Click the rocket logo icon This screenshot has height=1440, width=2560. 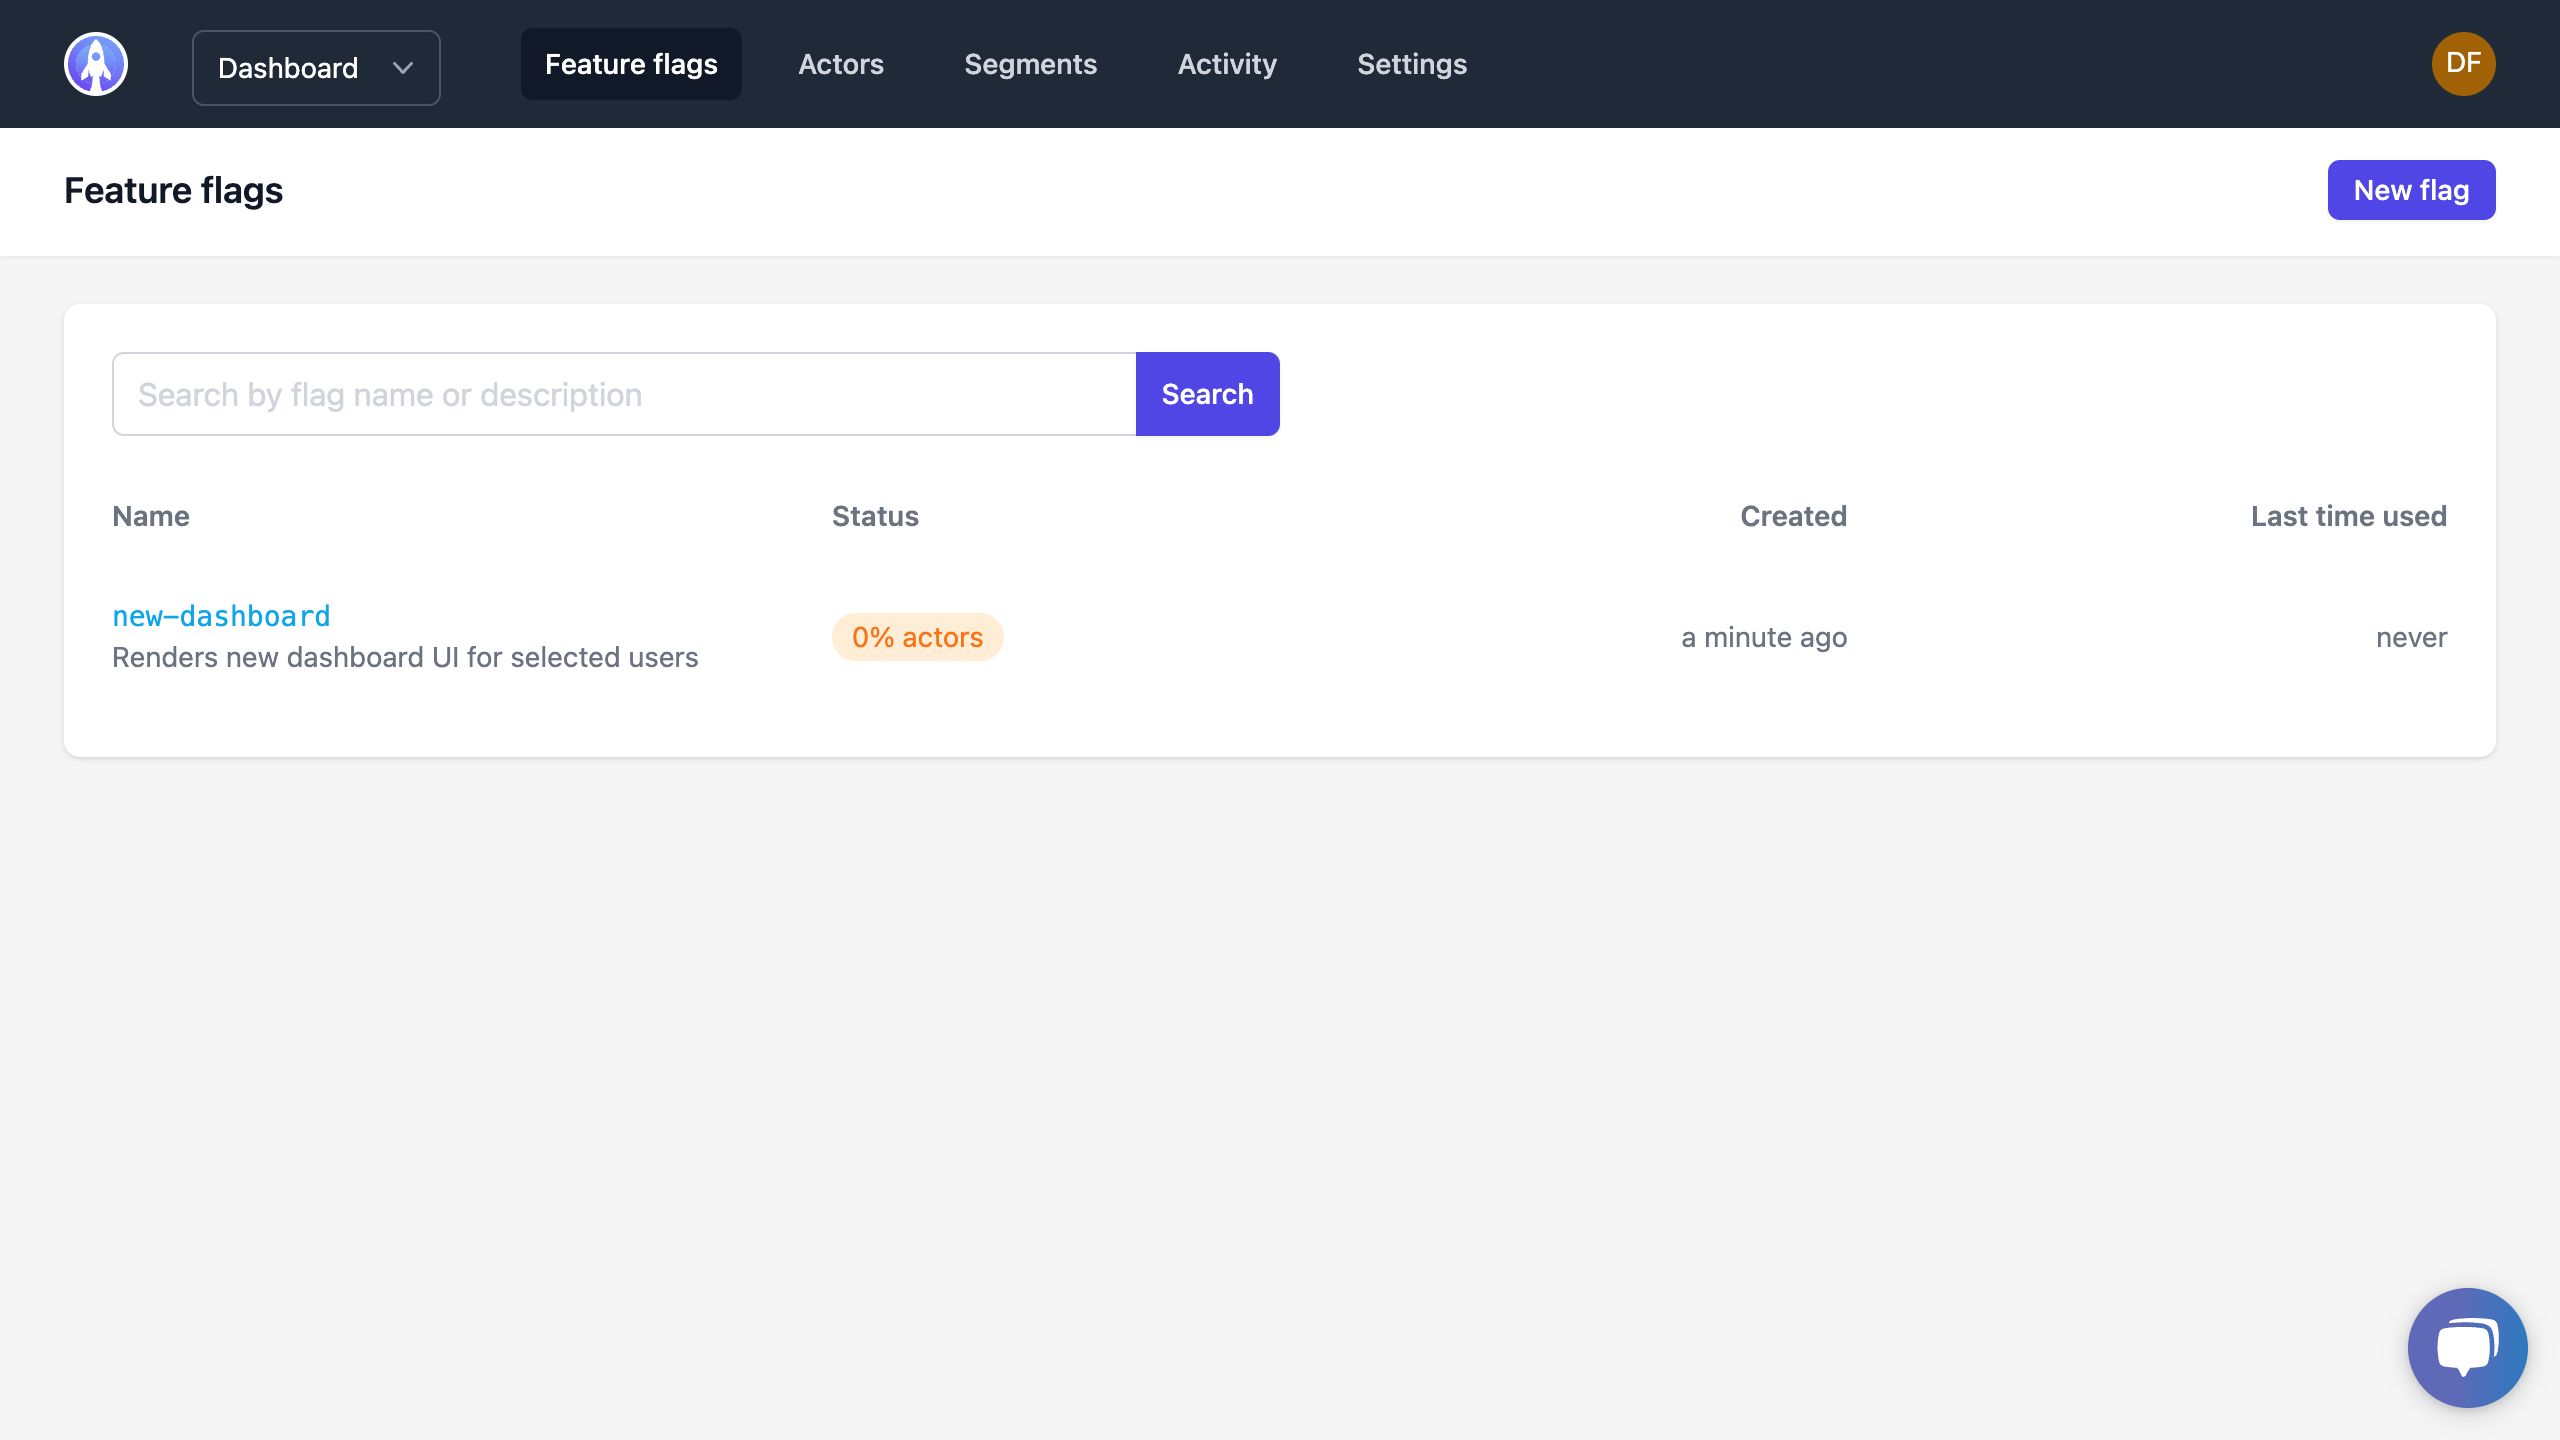[96, 64]
